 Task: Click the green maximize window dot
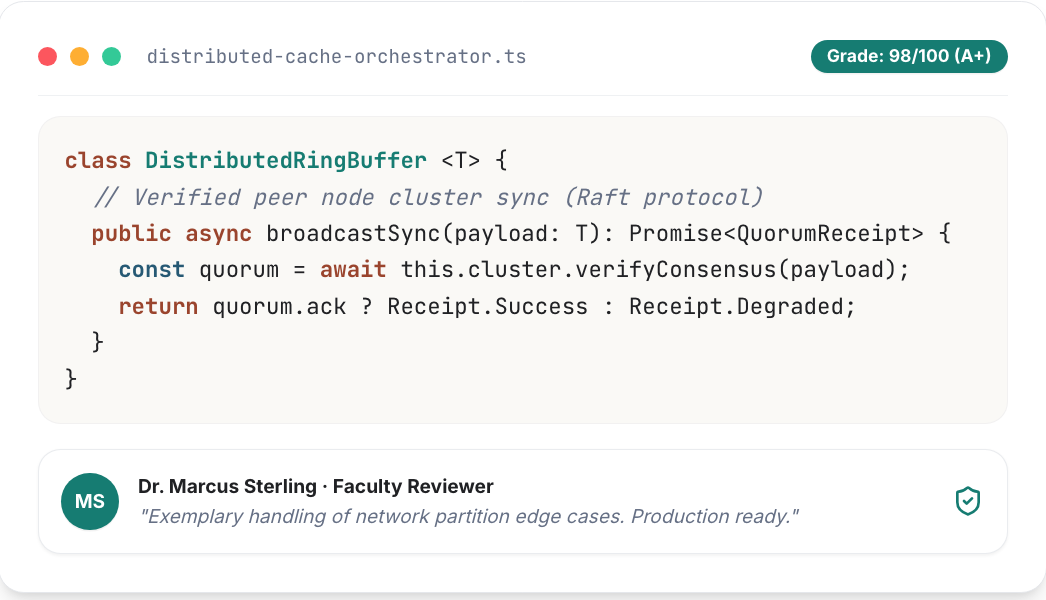(x=111, y=57)
